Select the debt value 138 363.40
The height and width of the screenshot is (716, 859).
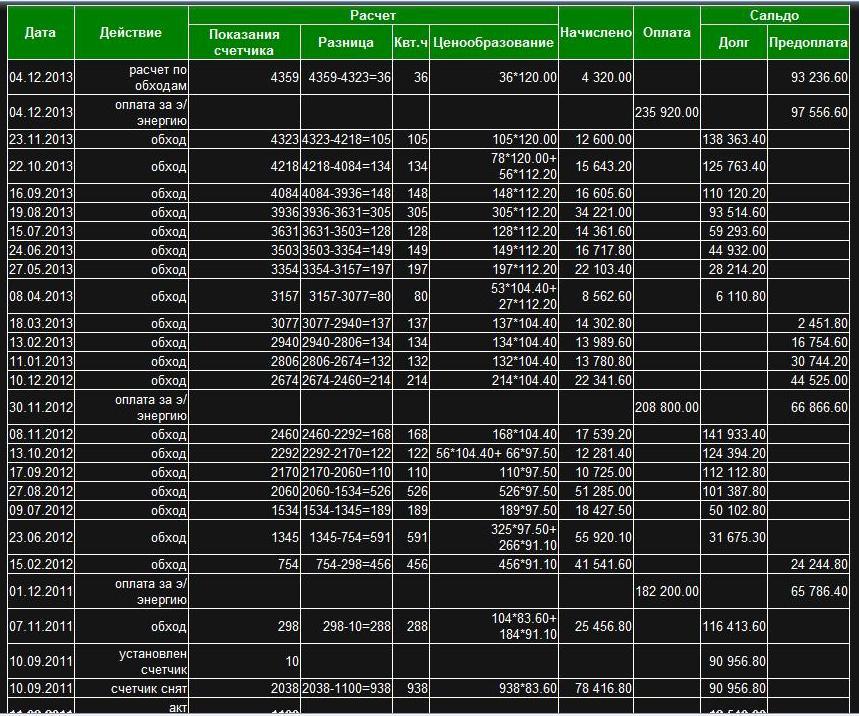point(734,140)
